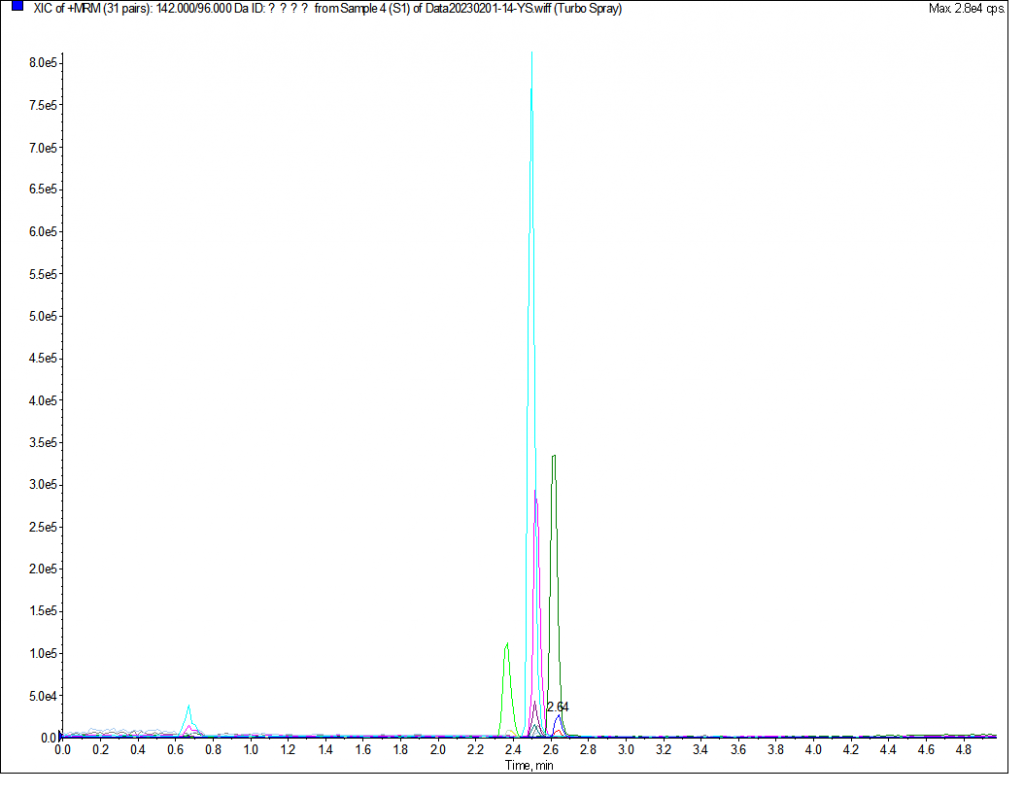Click the 1.0 x-axis time tick

click(x=251, y=750)
